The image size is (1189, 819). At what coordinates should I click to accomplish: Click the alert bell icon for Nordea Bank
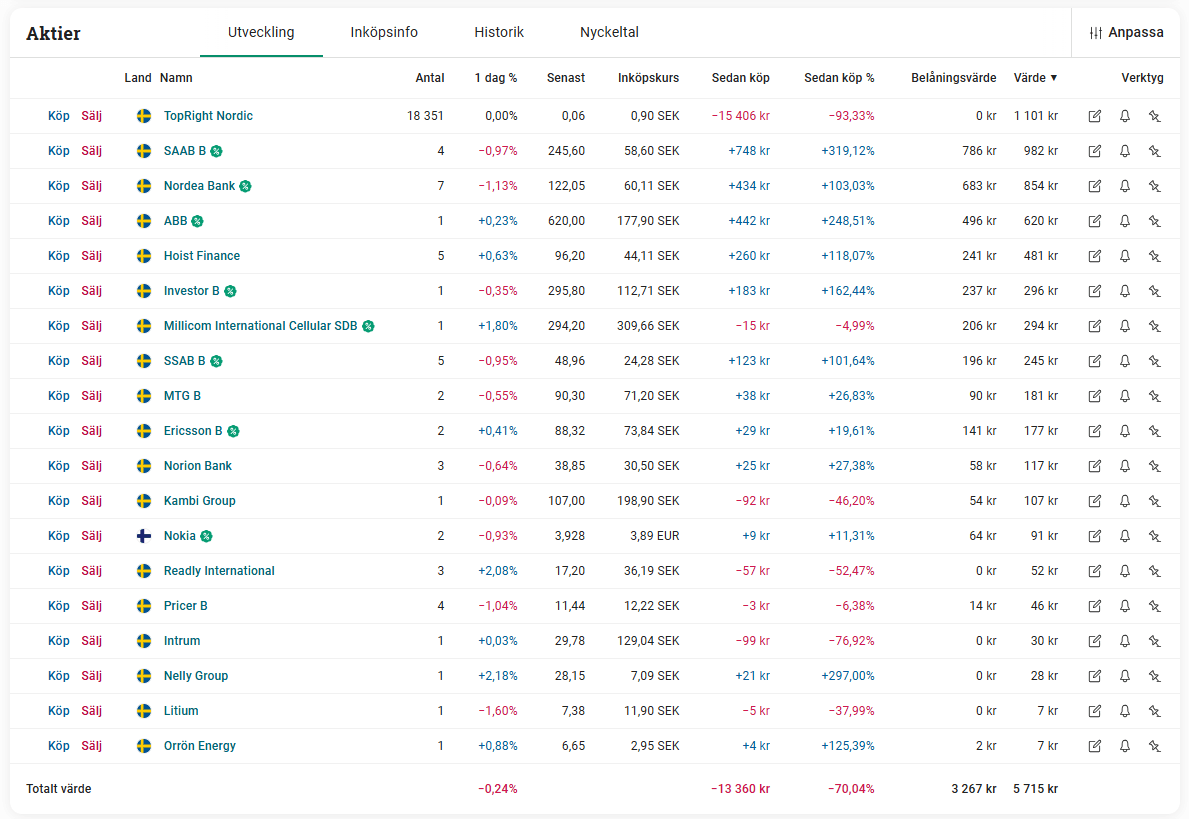click(1124, 186)
